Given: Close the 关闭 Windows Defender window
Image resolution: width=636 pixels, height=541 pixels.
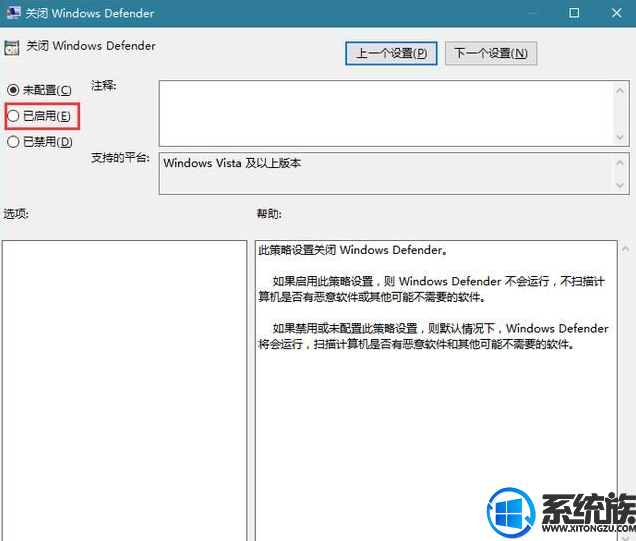Looking at the screenshot, I should click(x=617, y=13).
